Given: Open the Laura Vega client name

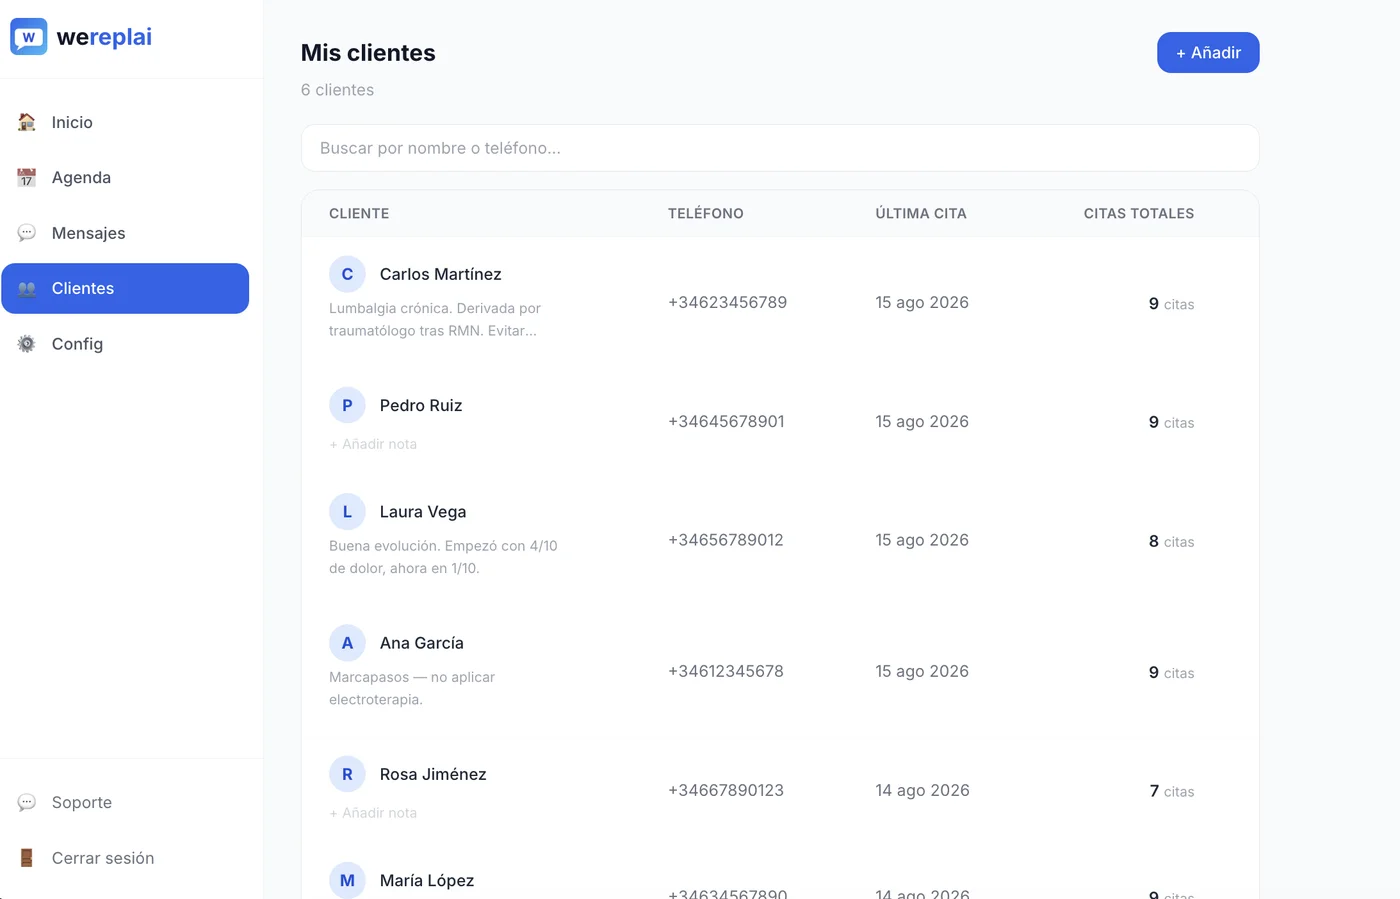Looking at the screenshot, I should pos(423,511).
